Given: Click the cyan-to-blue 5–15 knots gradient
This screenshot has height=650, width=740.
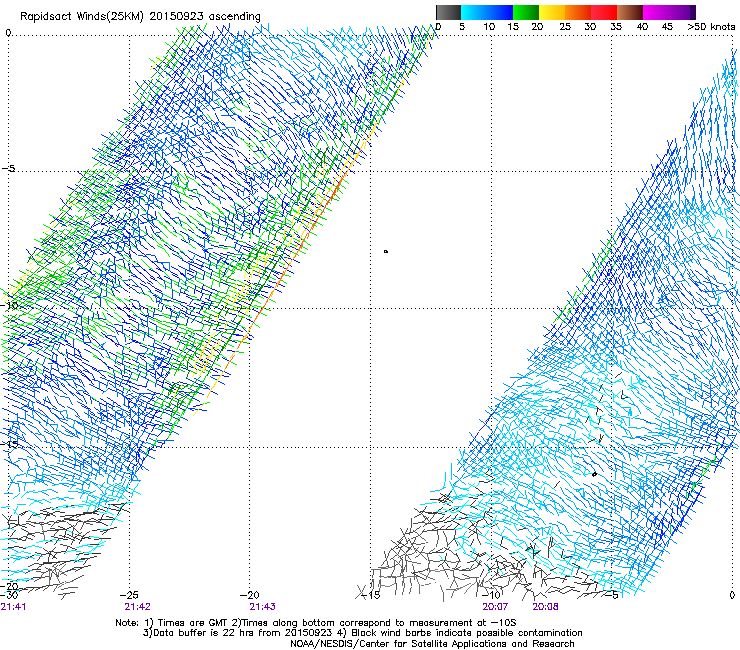Looking at the screenshot, I should pyautogui.click(x=487, y=12).
